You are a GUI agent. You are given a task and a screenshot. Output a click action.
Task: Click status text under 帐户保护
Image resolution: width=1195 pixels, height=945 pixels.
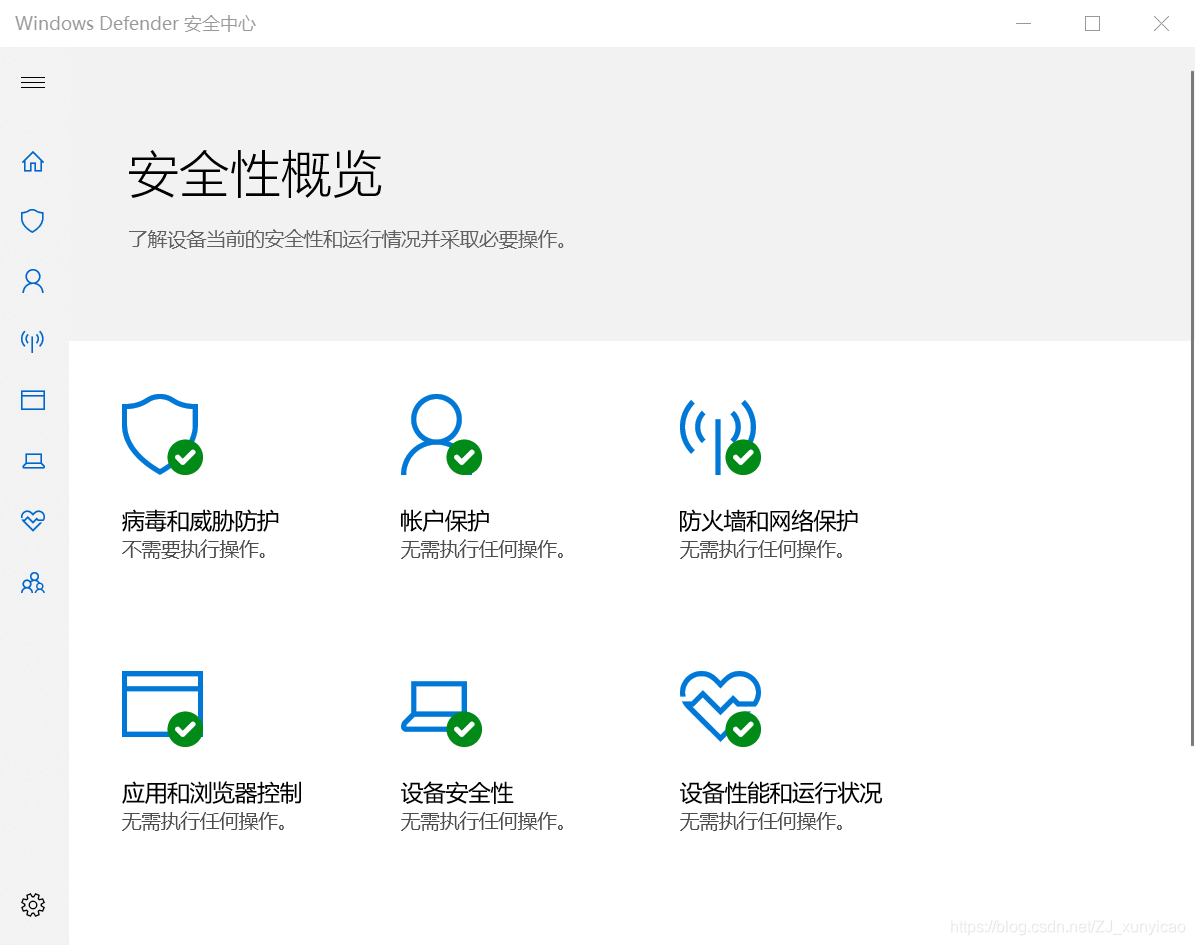[x=483, y=549]
